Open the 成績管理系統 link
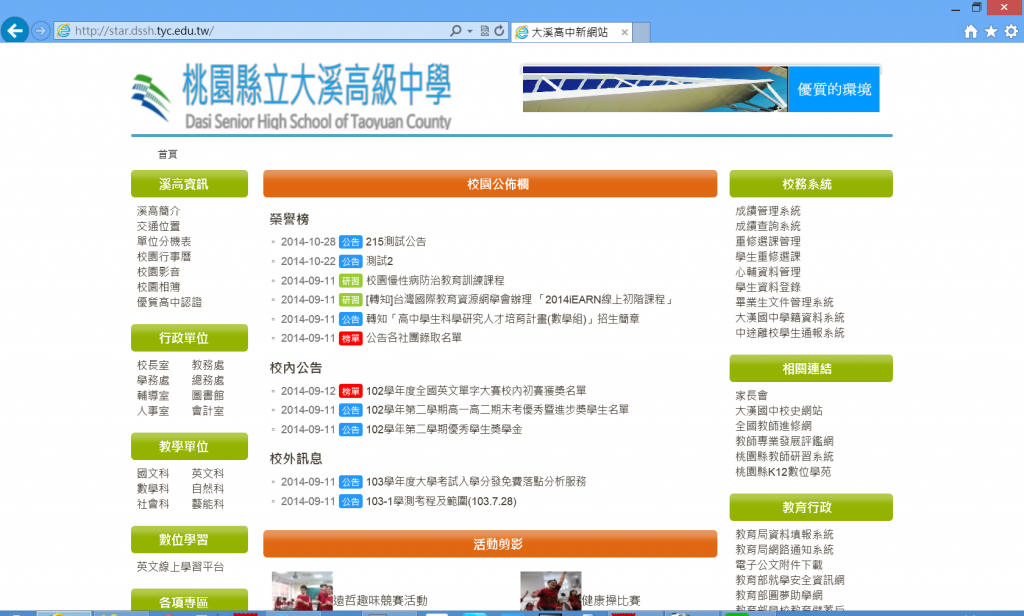The height and width of the screenshot is (616, 1024). (767, 211)
